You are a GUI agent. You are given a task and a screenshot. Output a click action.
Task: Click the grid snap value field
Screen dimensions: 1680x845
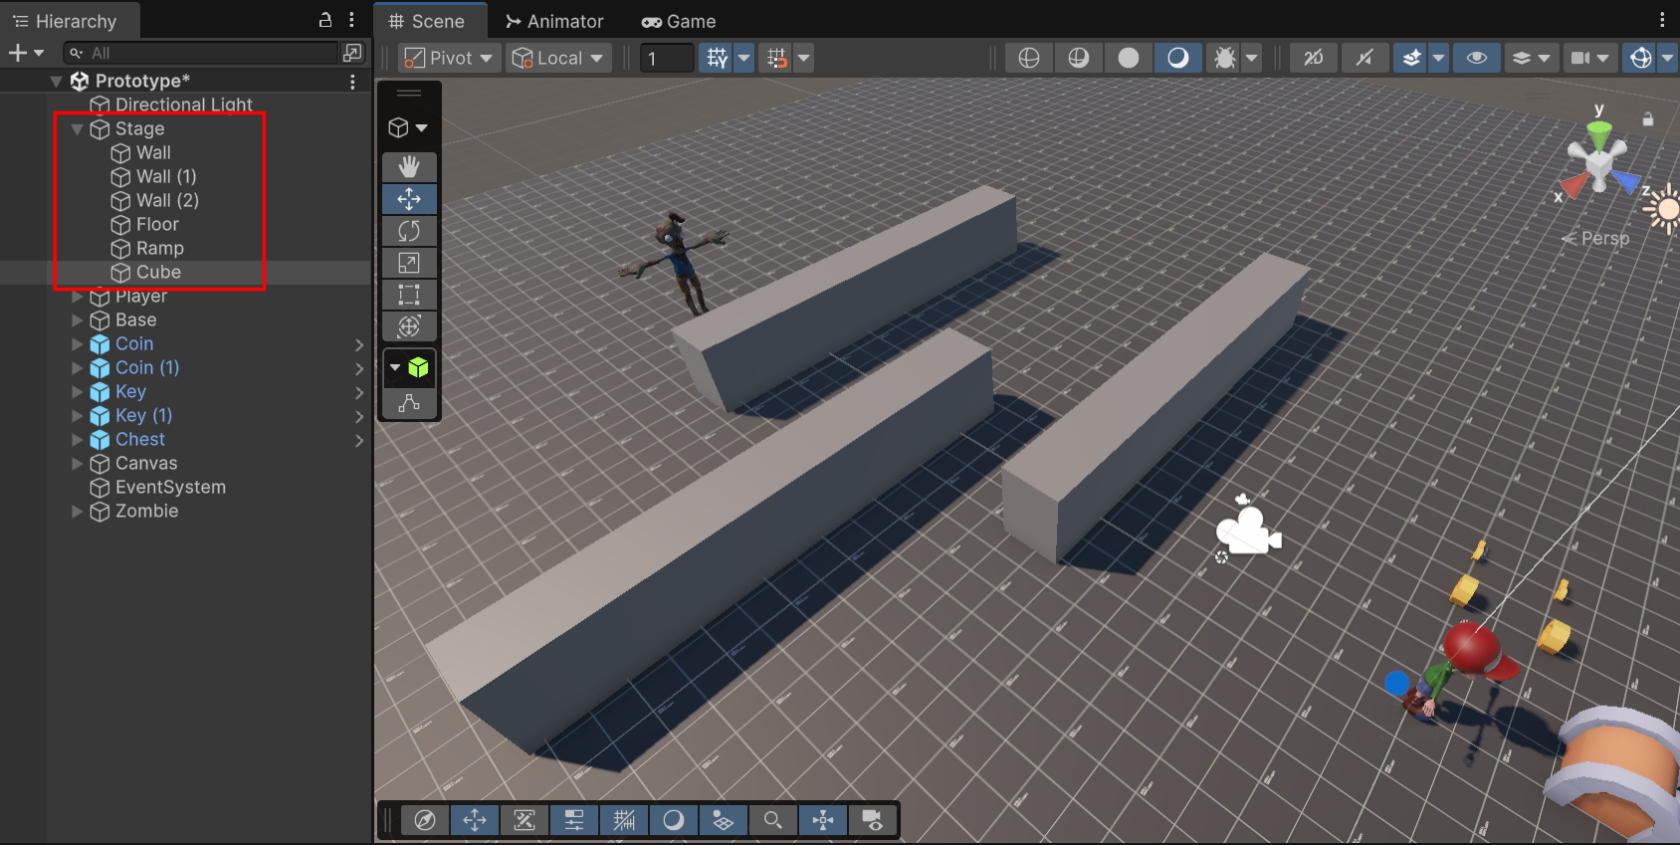[x=667, y=58]
